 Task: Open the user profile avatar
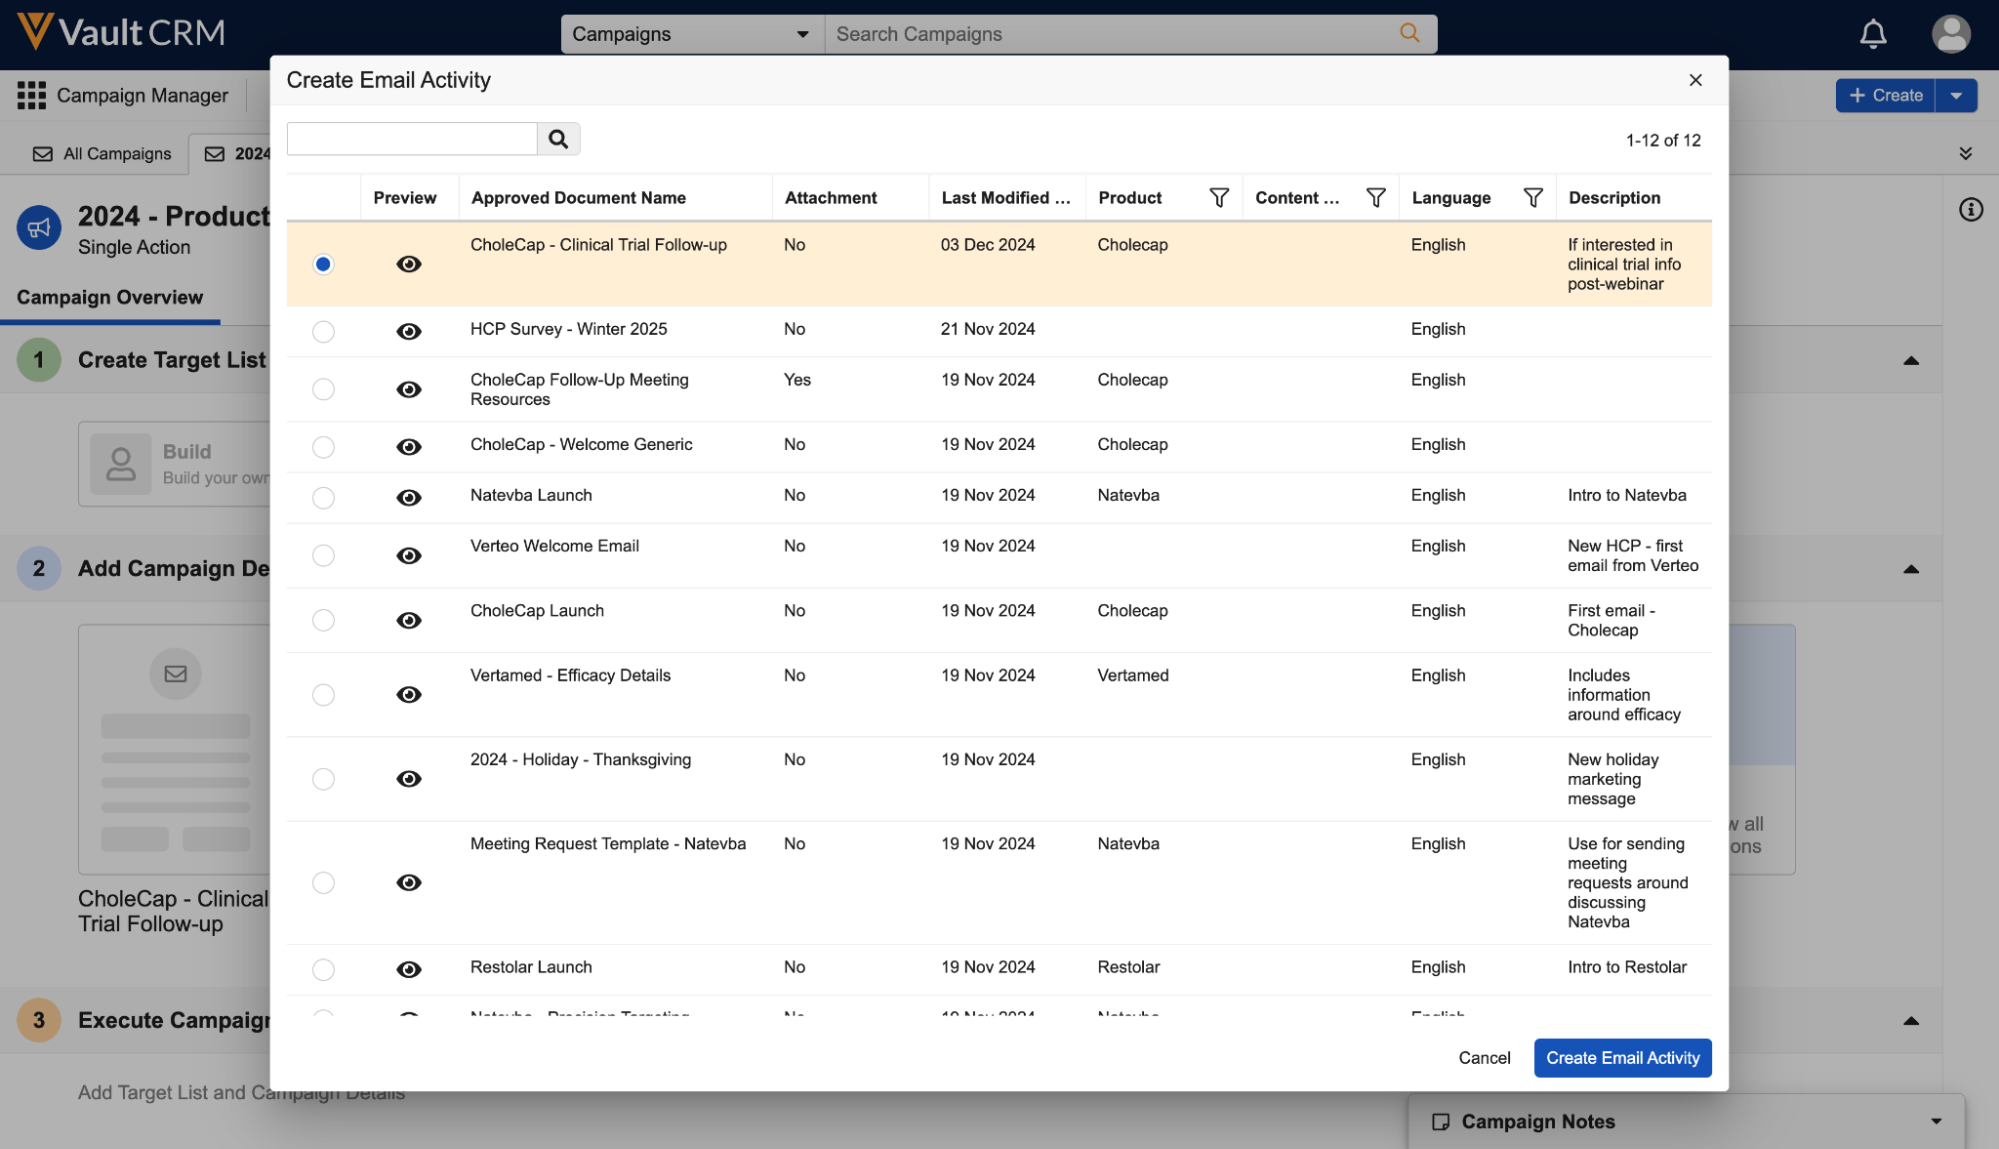pyautogui.click(x=1950, y=34)
